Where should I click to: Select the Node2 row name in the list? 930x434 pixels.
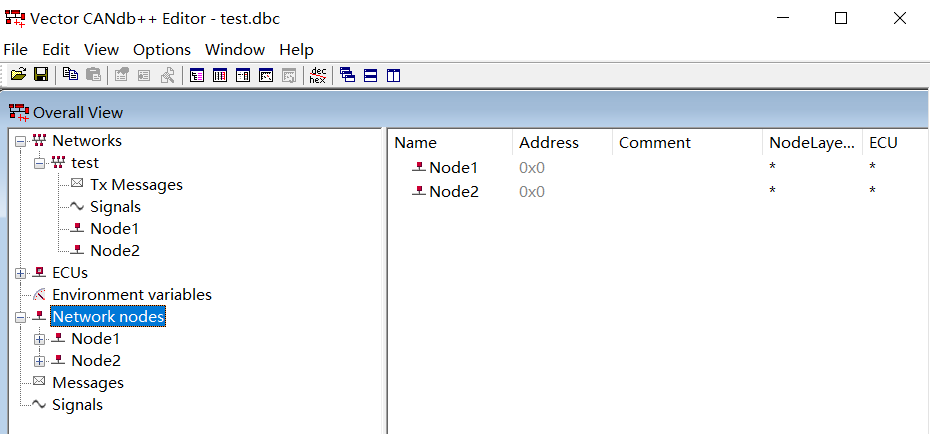point(454,192)
